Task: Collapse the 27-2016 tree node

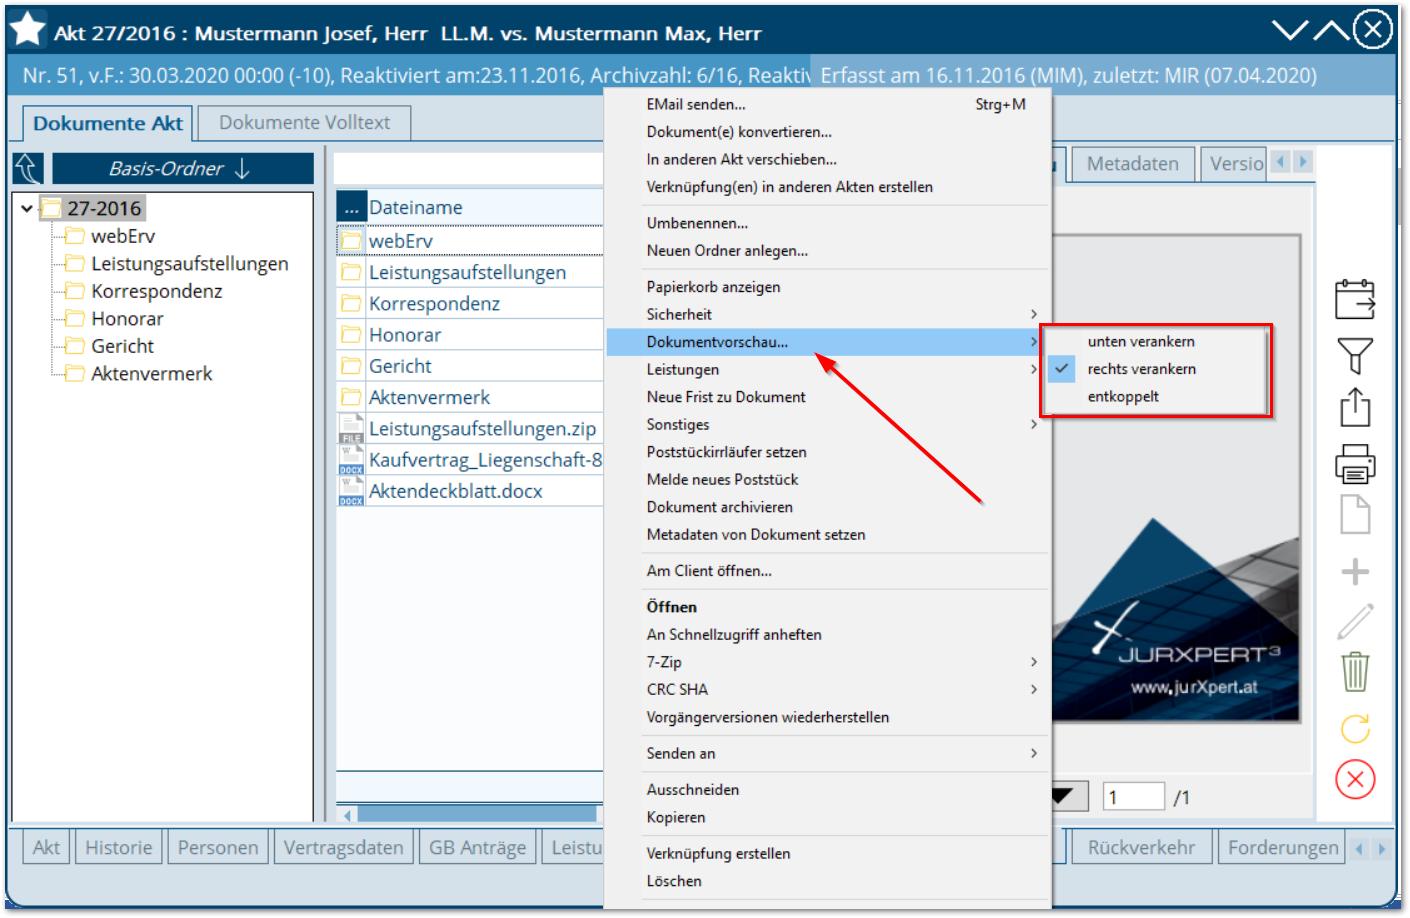Action: [x=27, y=209]
